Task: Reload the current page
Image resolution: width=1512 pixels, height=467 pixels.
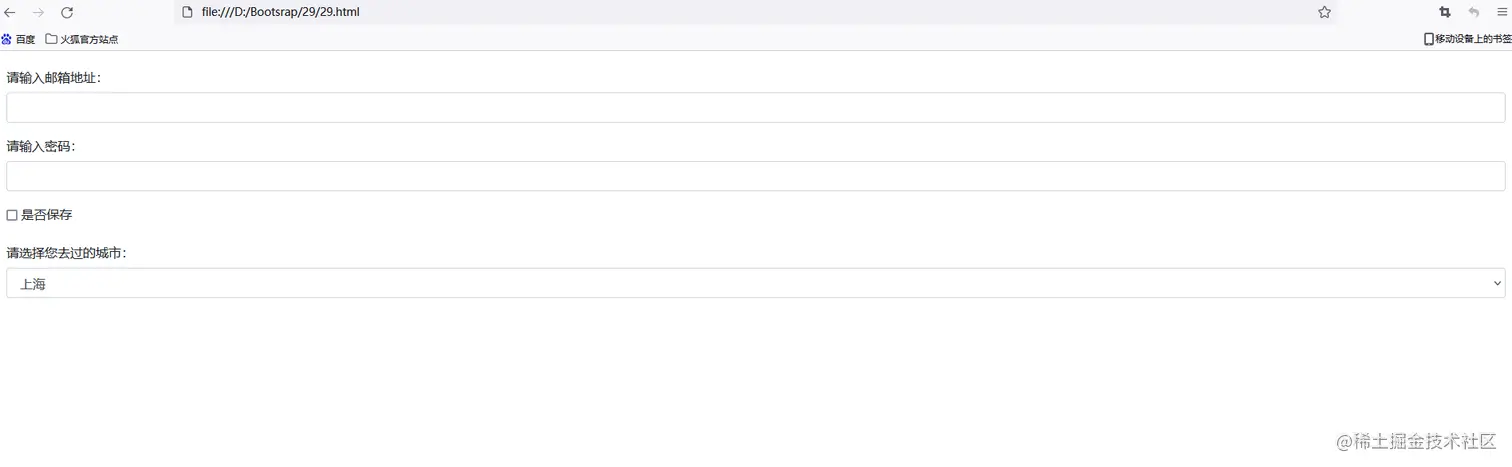Action: (x=67, y=12)
